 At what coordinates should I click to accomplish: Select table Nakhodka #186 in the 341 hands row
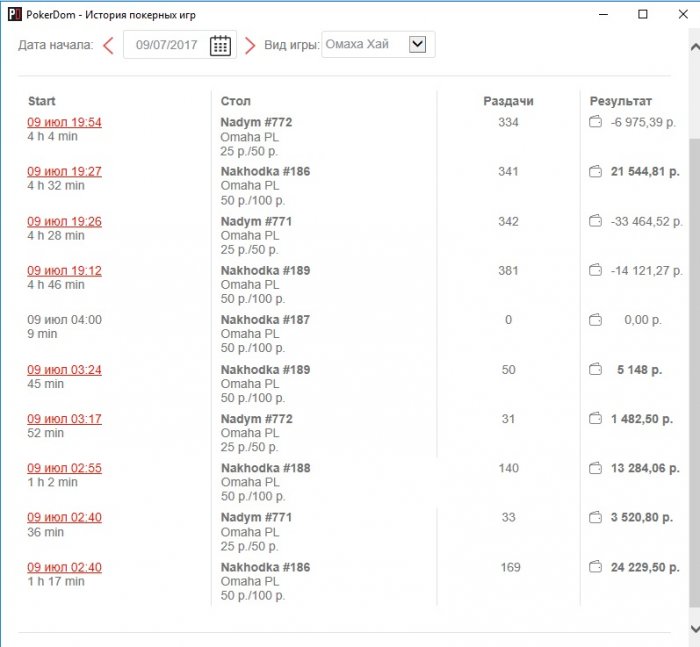pos(265,171)
